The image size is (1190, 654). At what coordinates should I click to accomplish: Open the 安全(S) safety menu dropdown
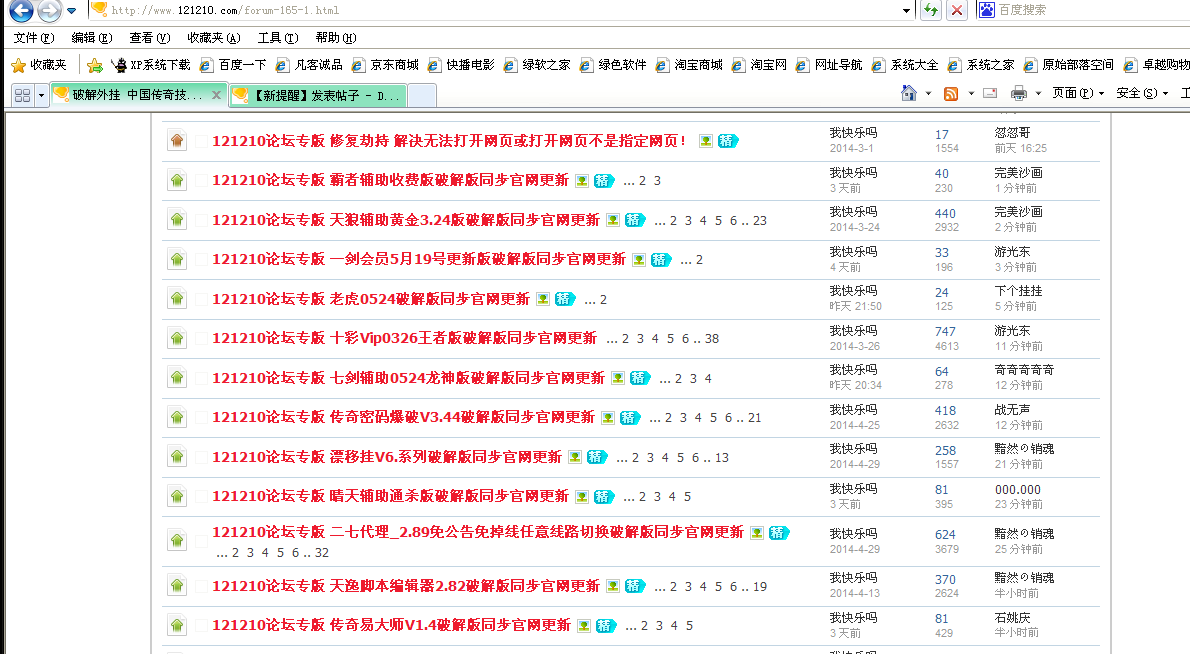(x=1141, y=93)
